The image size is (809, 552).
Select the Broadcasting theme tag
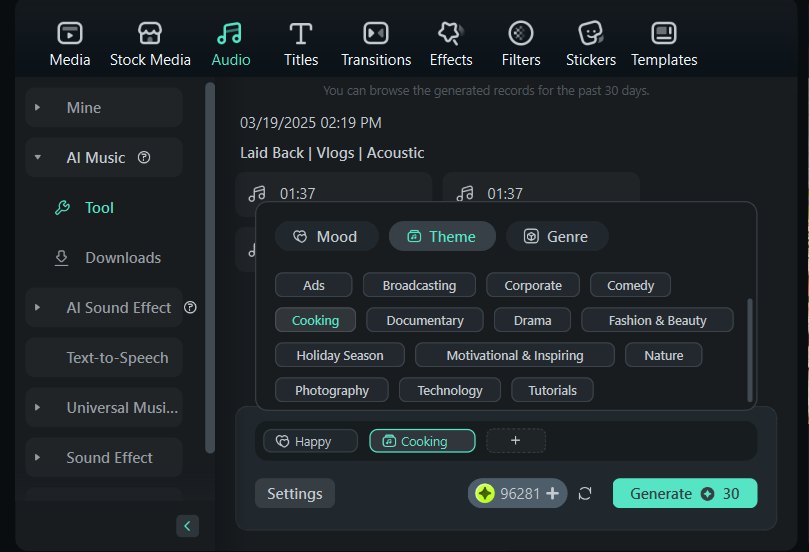pyautogui.click(x=419, y=285)
